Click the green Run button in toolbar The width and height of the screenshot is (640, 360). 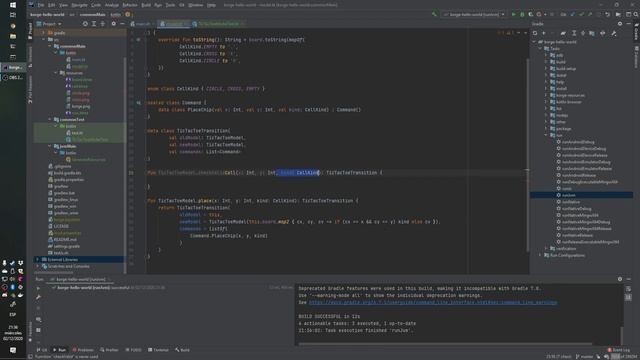click(513, 14)
